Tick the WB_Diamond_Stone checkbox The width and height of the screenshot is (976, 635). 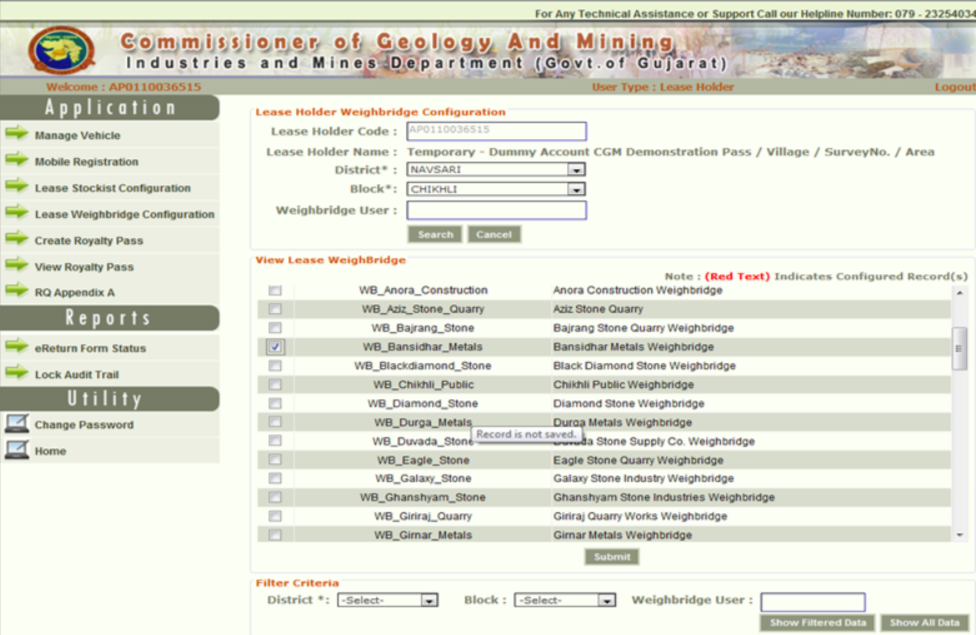click(x=274, y=403)
